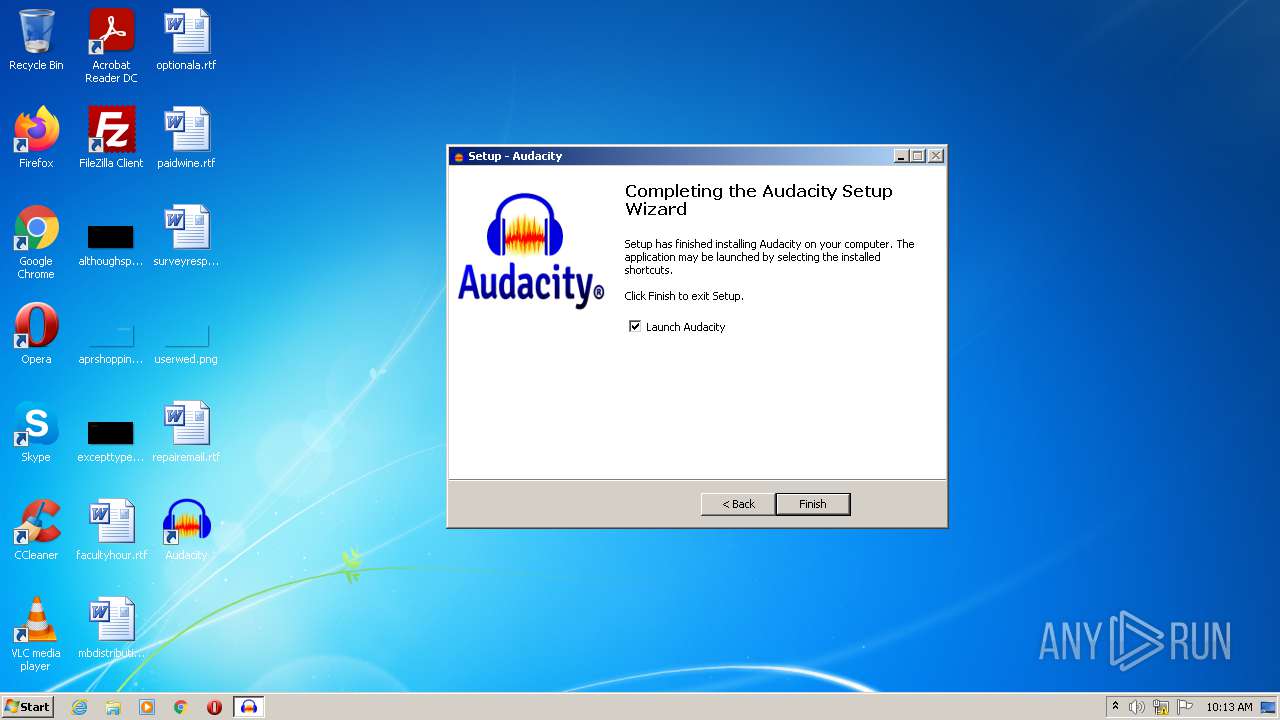Viewport: 1280px width, 720px height.
Task: Open Acrobat Reader DC desktop shortcut
Action: coord(111,47)
